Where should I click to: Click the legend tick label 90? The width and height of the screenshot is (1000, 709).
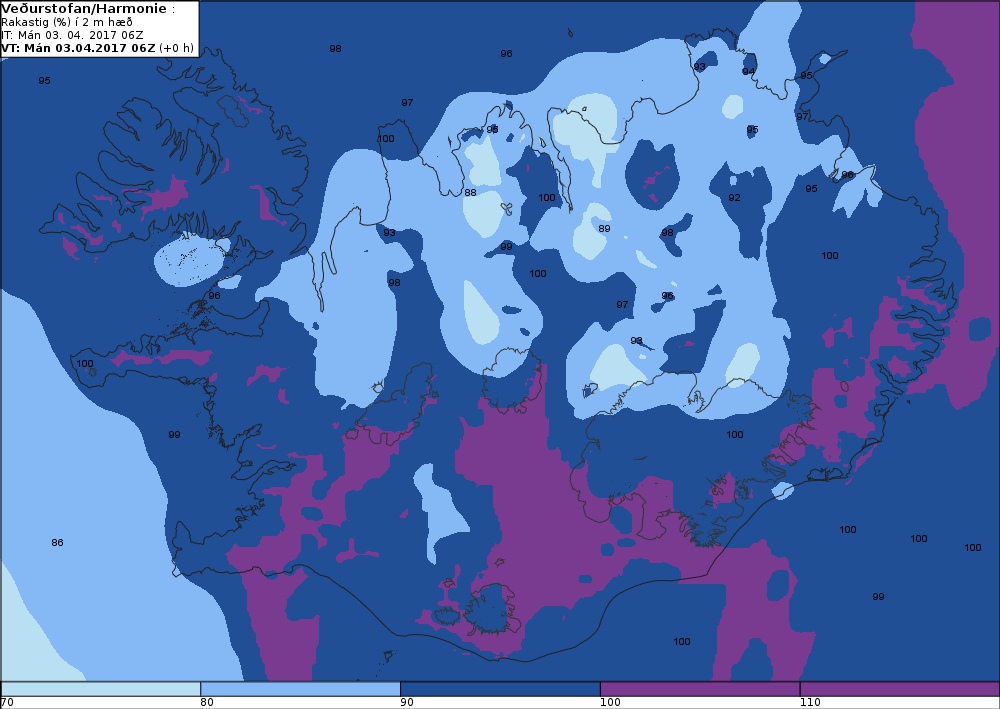point(407,702)
